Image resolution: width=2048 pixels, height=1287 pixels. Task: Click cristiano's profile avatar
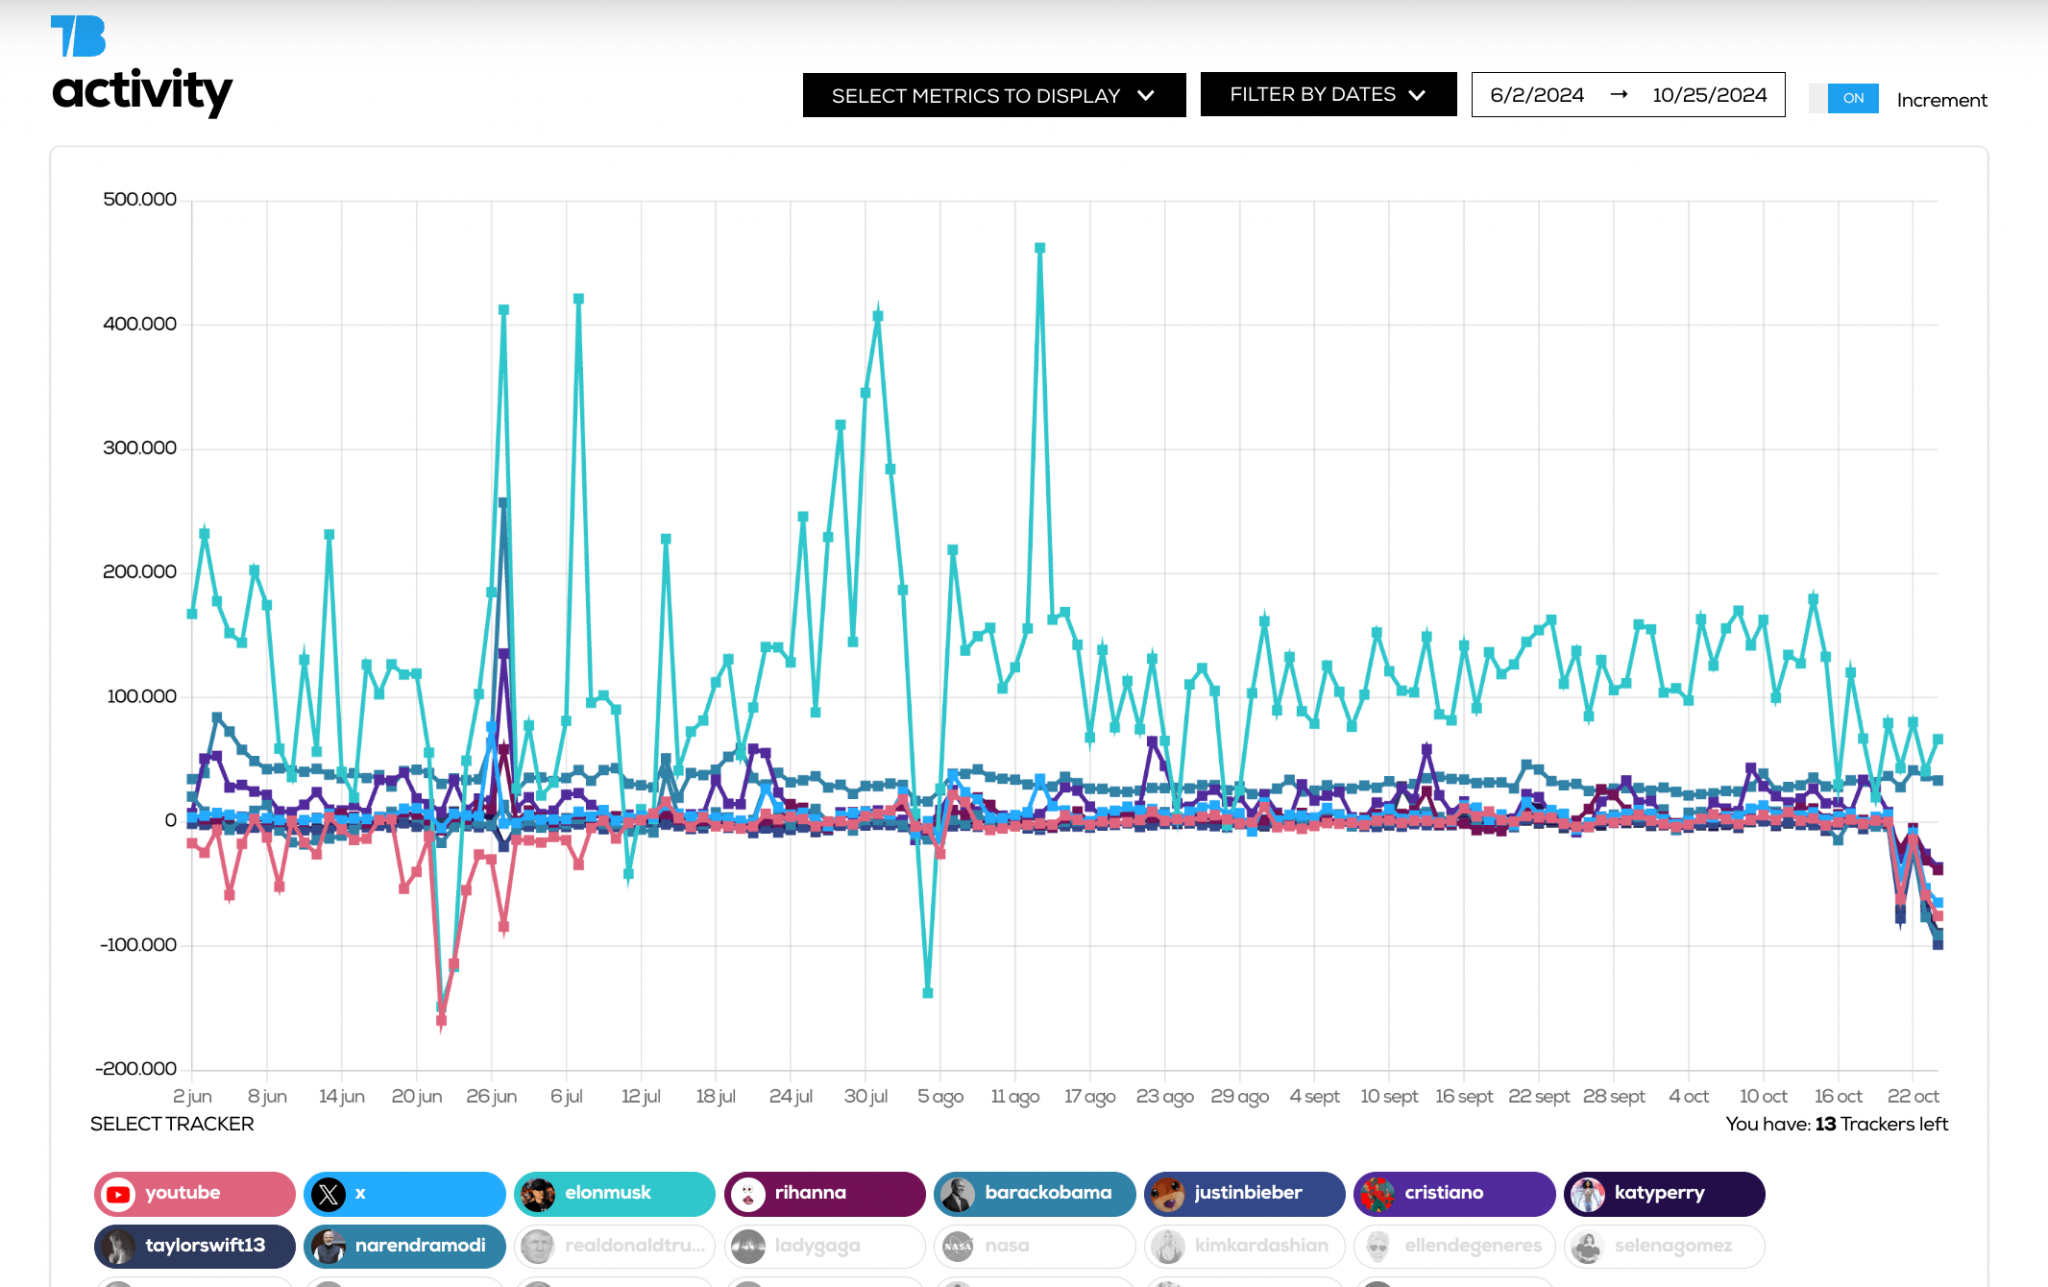click(1378, 1194)
